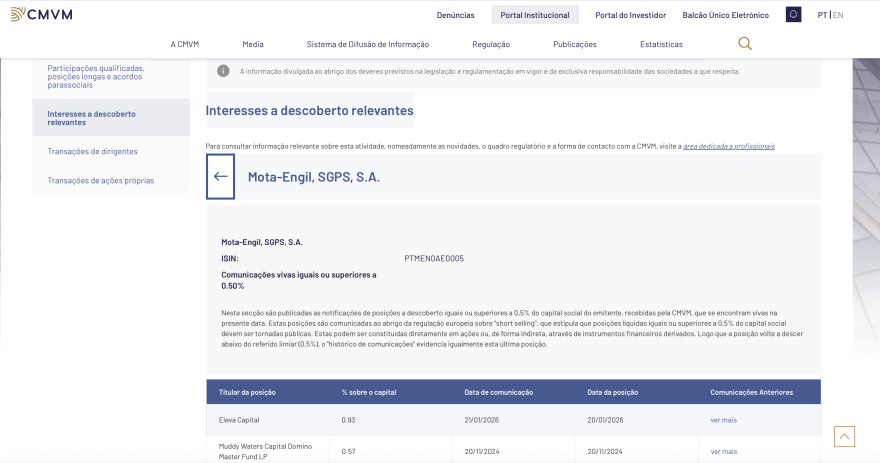Select Portal Institucional tab

click(x=535, y=15)
